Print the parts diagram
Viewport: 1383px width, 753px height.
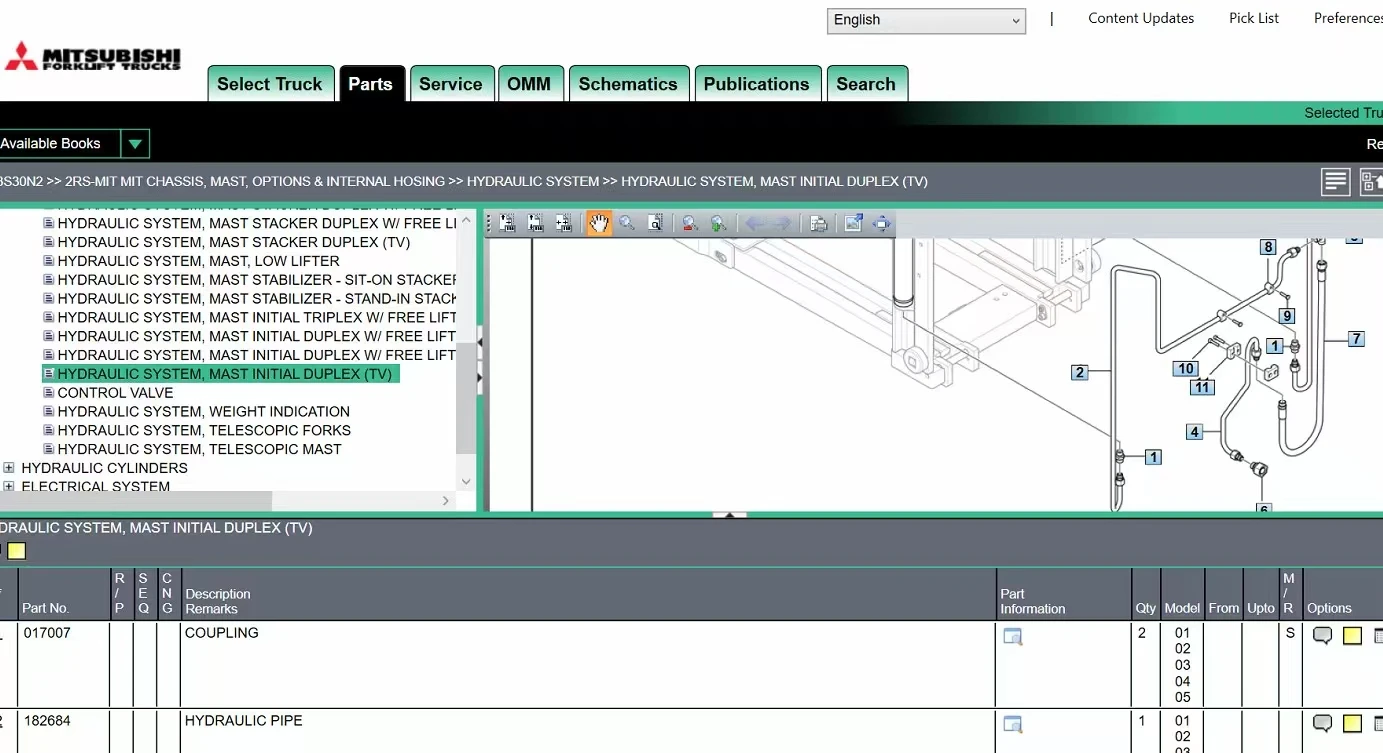[818, 223]
